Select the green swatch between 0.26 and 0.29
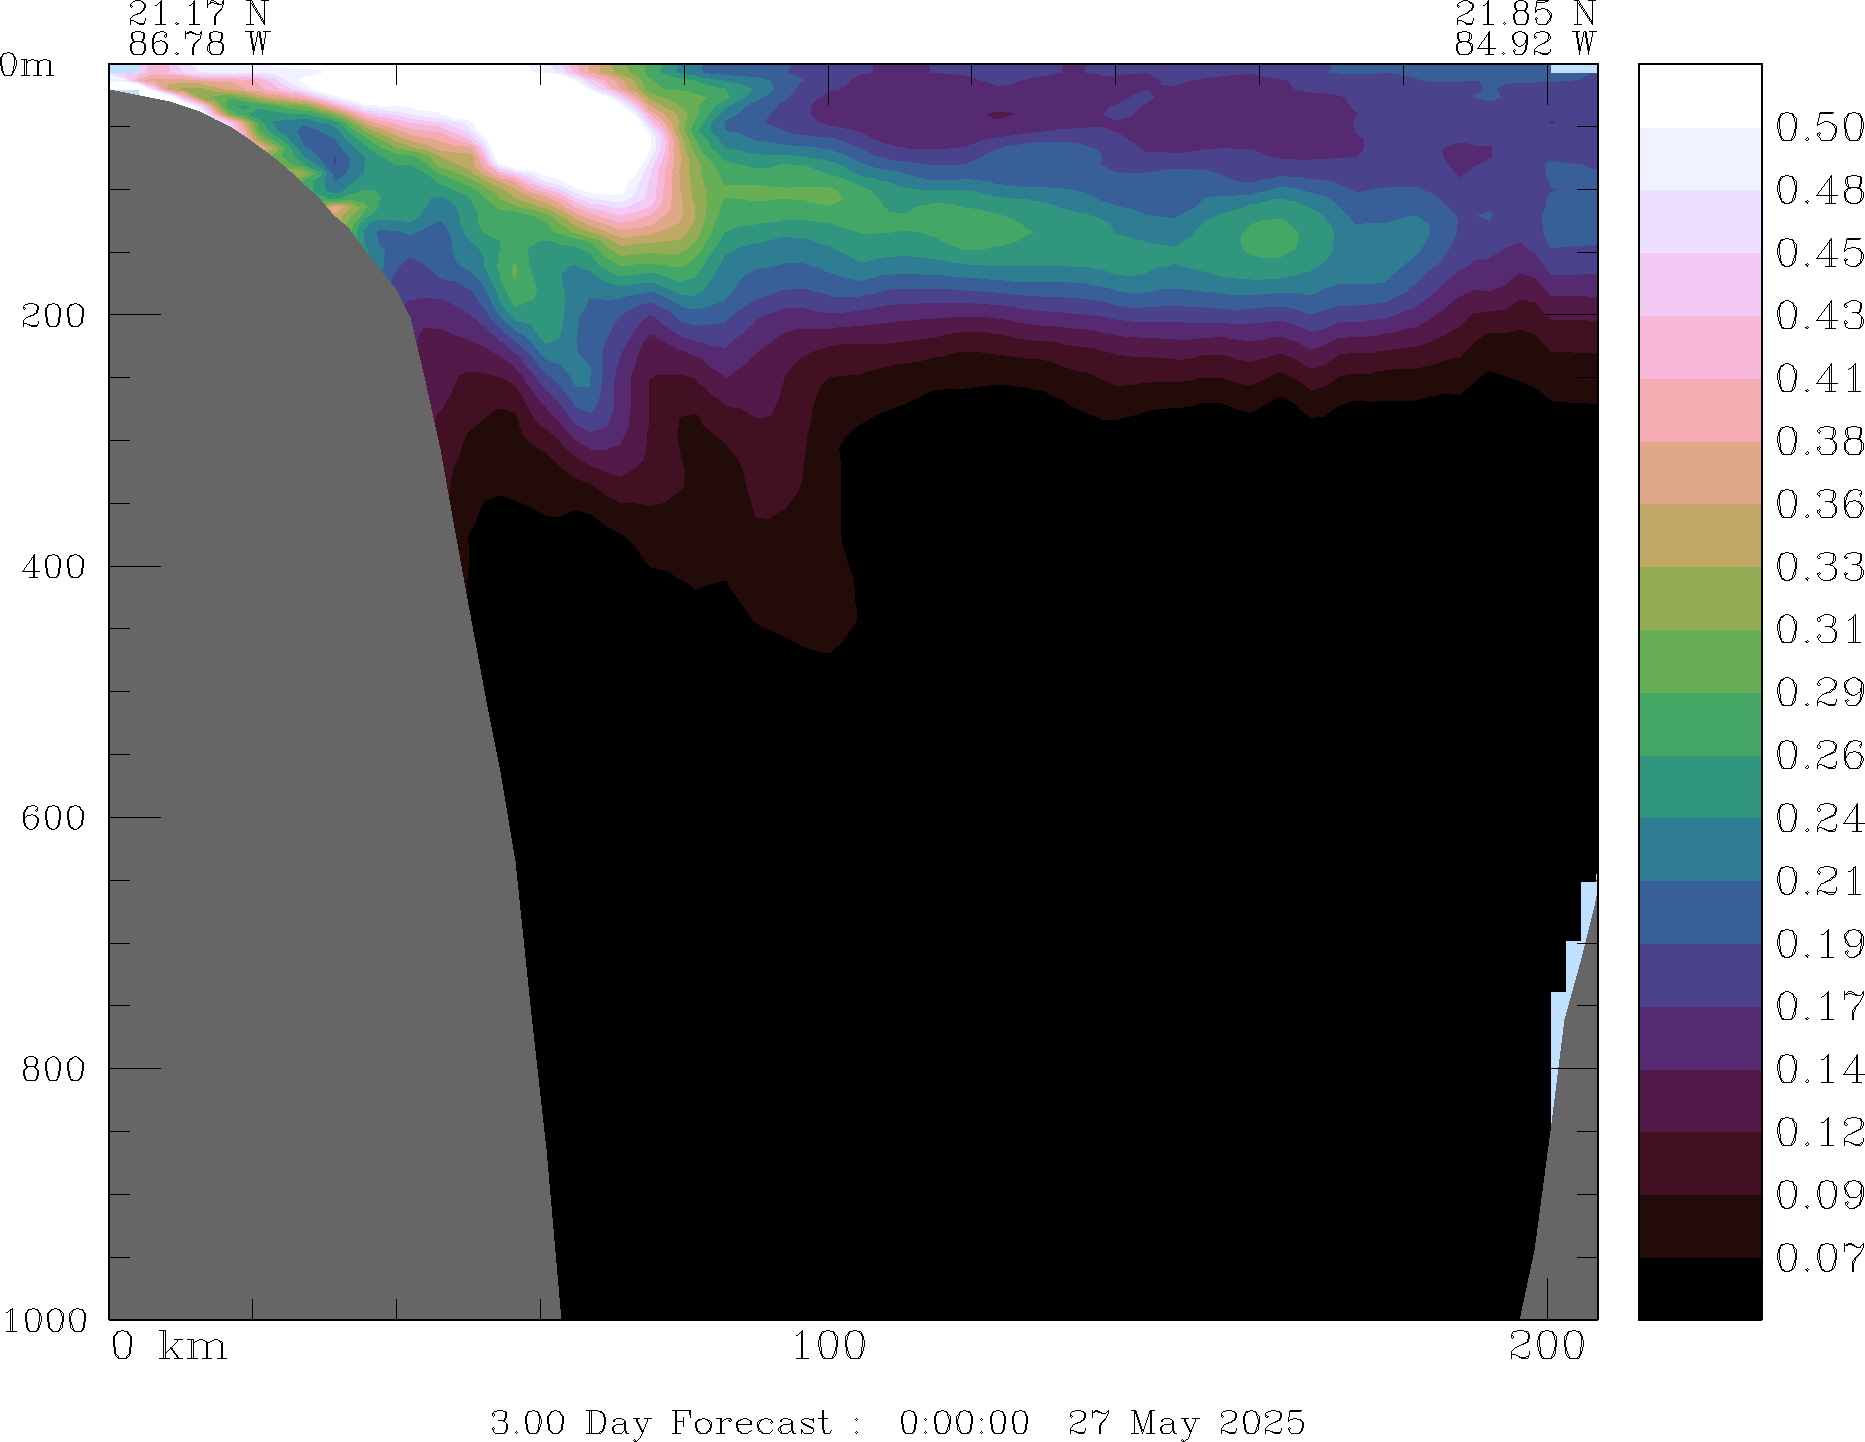The image size is (1865, 1442). tap(1699, 723)
